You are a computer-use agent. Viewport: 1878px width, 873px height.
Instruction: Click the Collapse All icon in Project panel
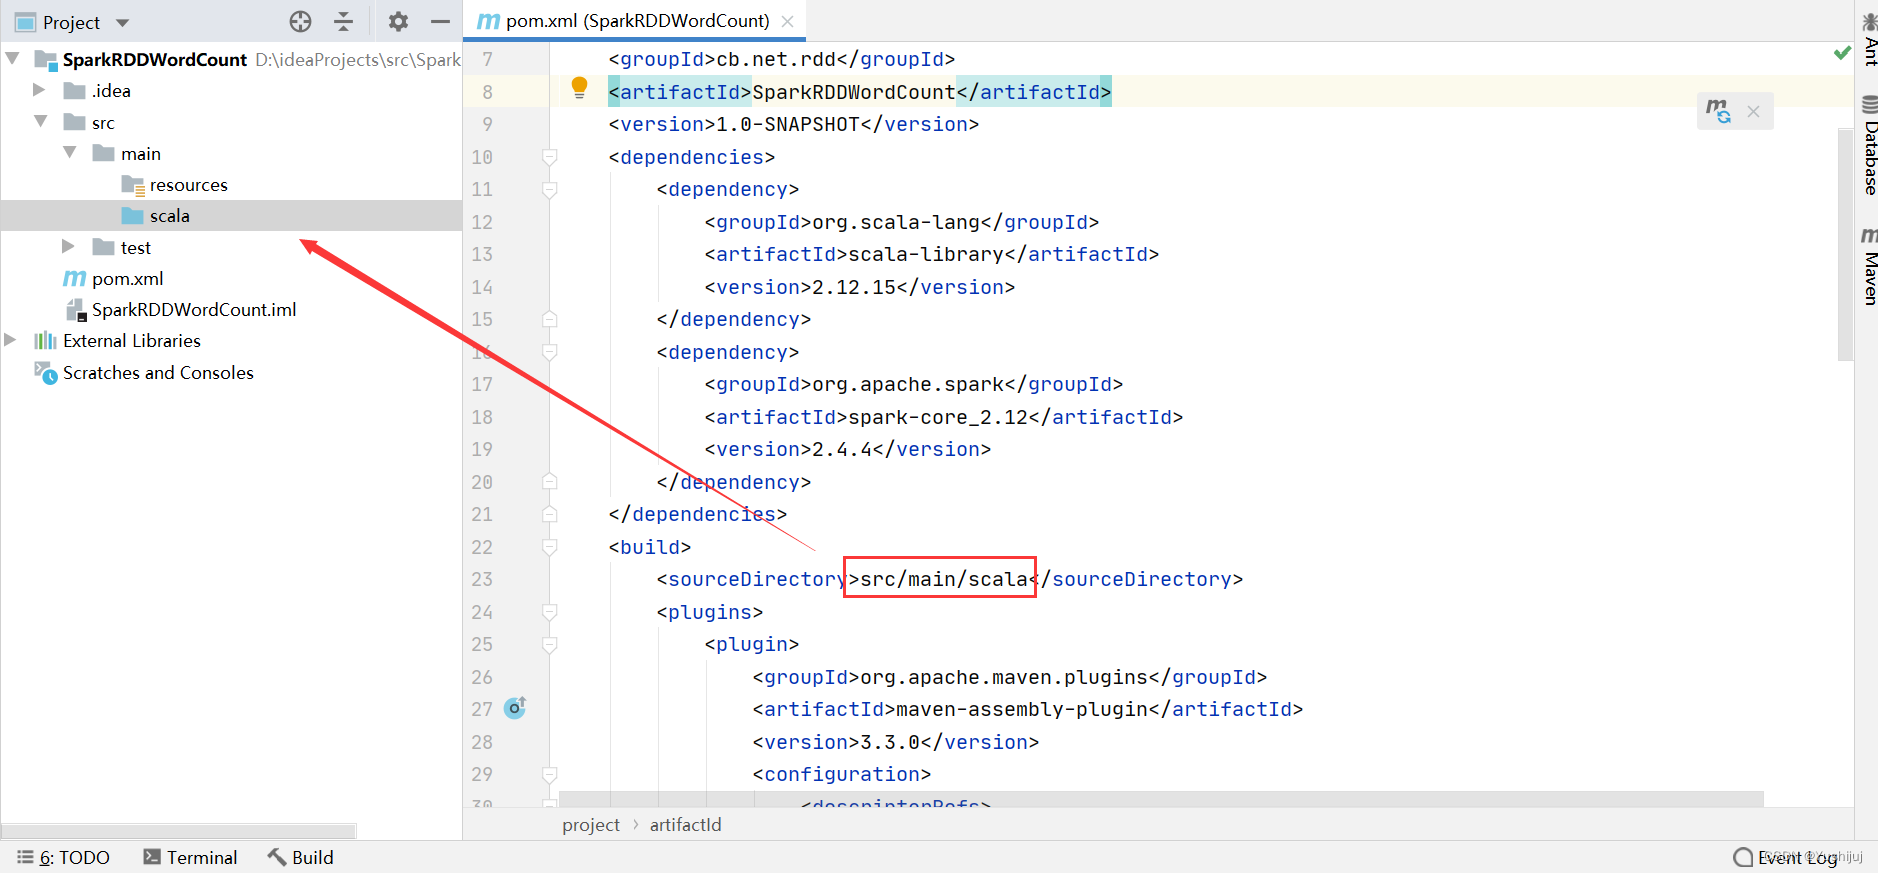coord(344,21)
